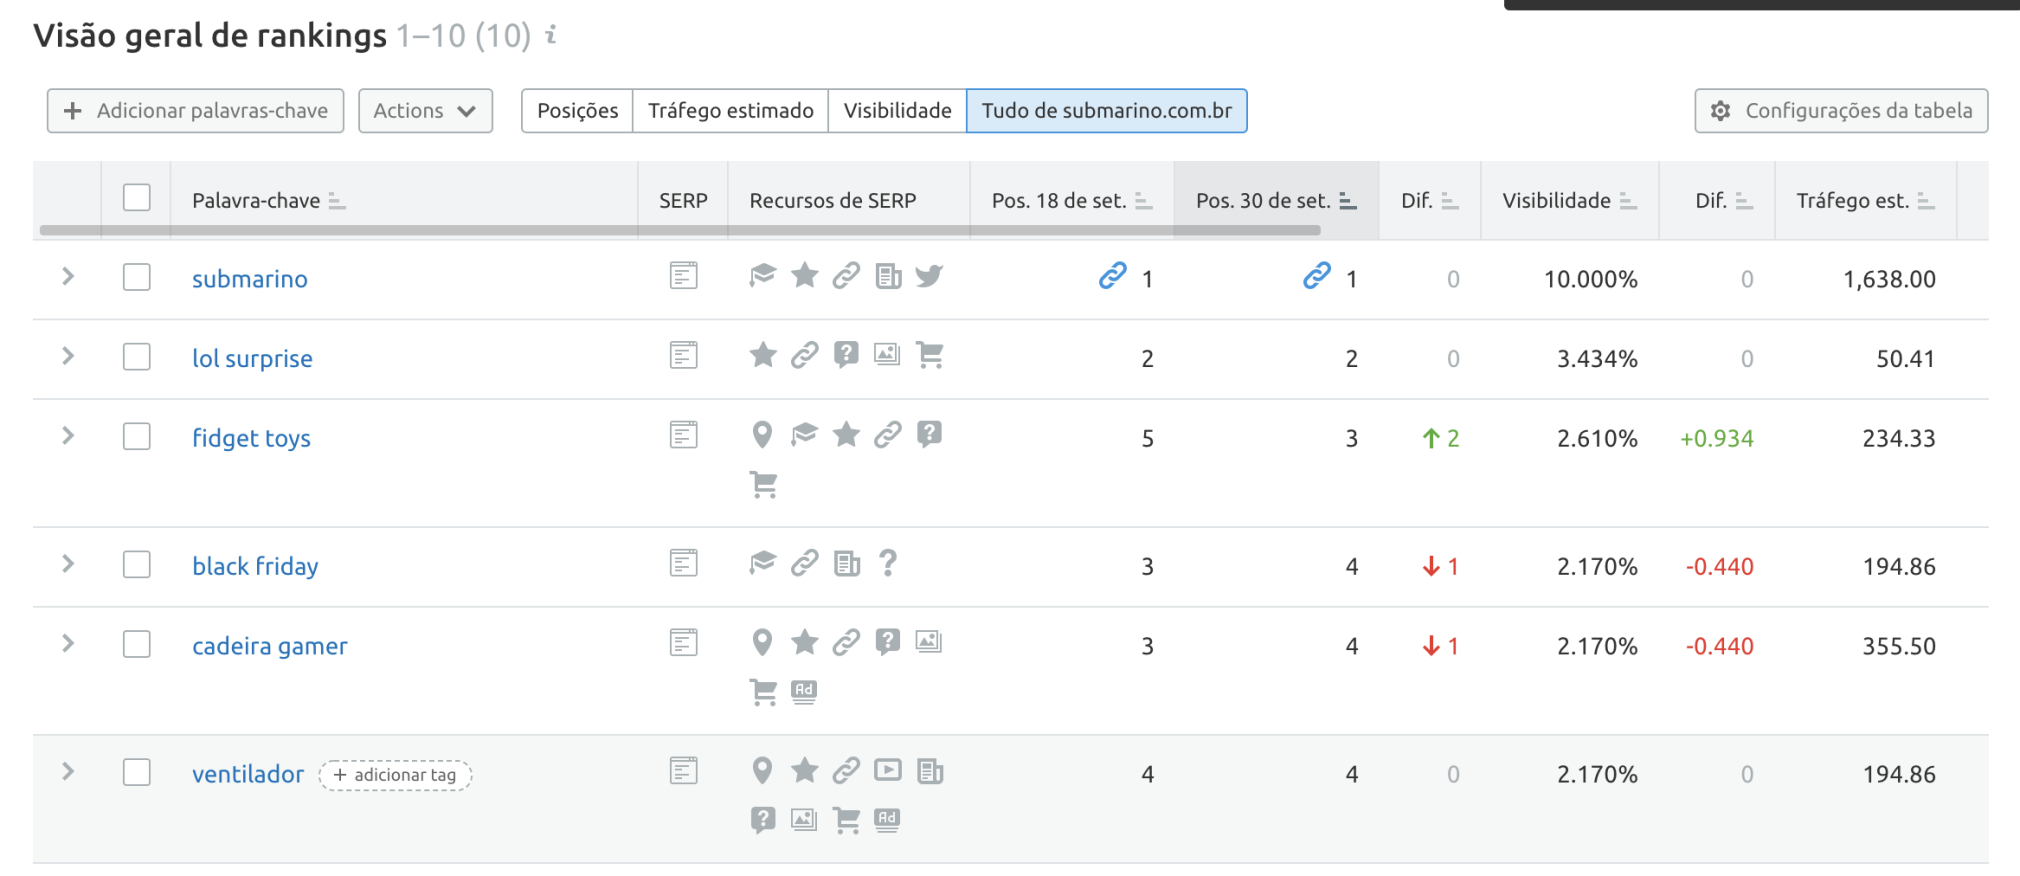Sort by Palavra-chave column
Image resolution: width=2020 pixels, height=876 pixels.
point(269,201)
